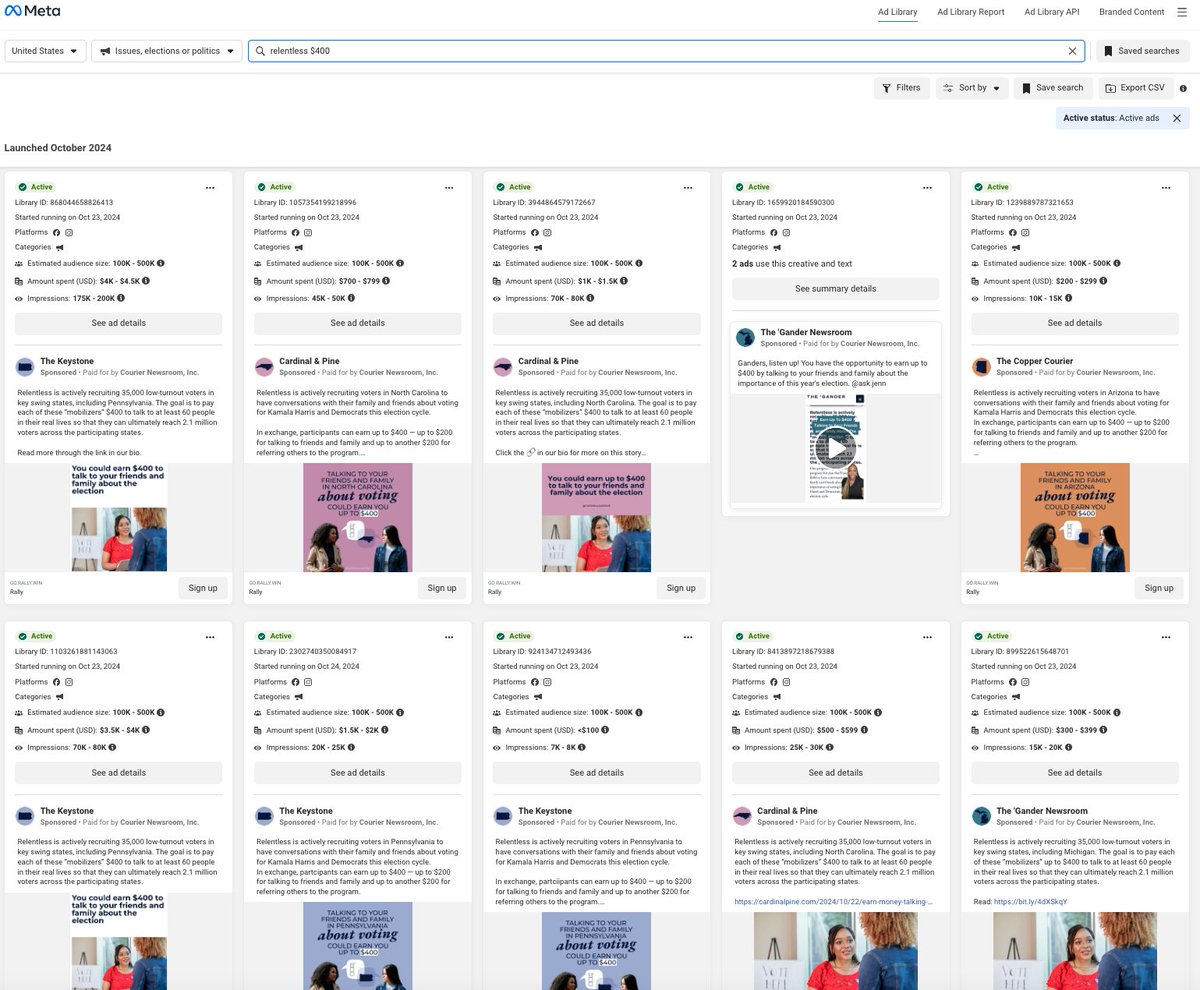Open the three-dot menu for ad 1239889787321653
The image size is (1200, 990).
1166,187
